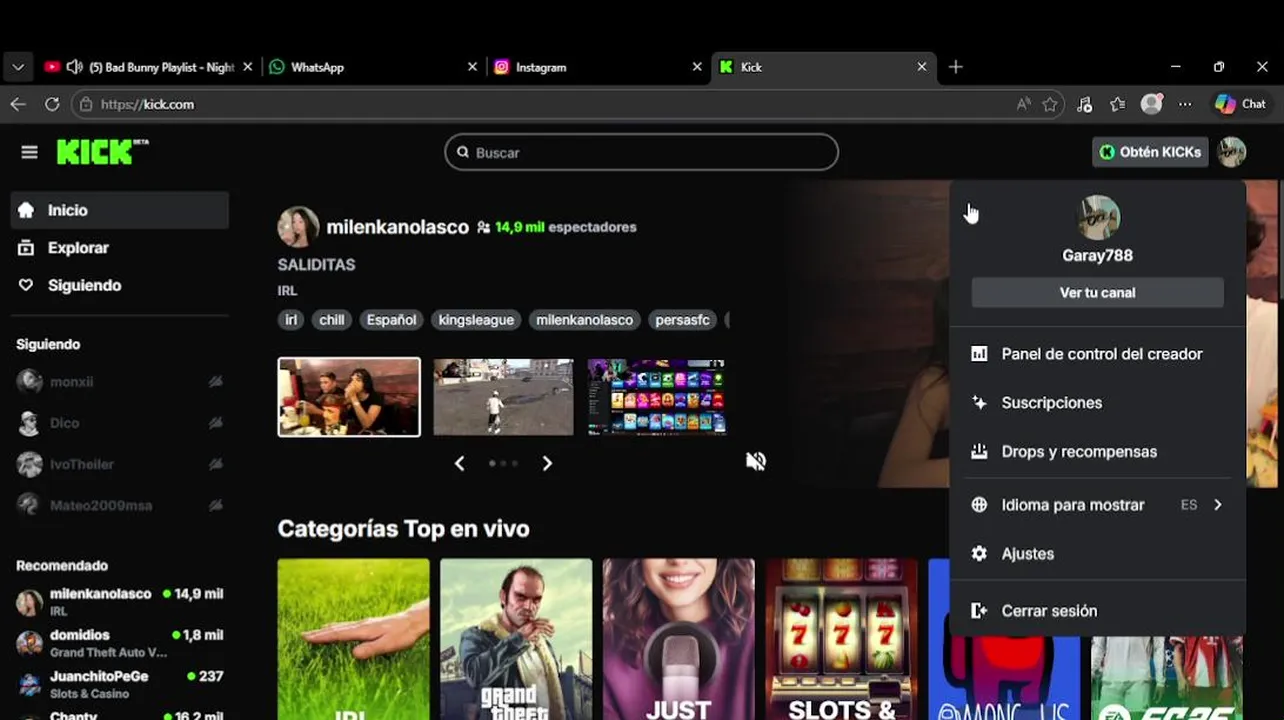This screenshot has height=720, width=1284.
Task: Select the milenkanolasco tag
Action: click(584, 320)
